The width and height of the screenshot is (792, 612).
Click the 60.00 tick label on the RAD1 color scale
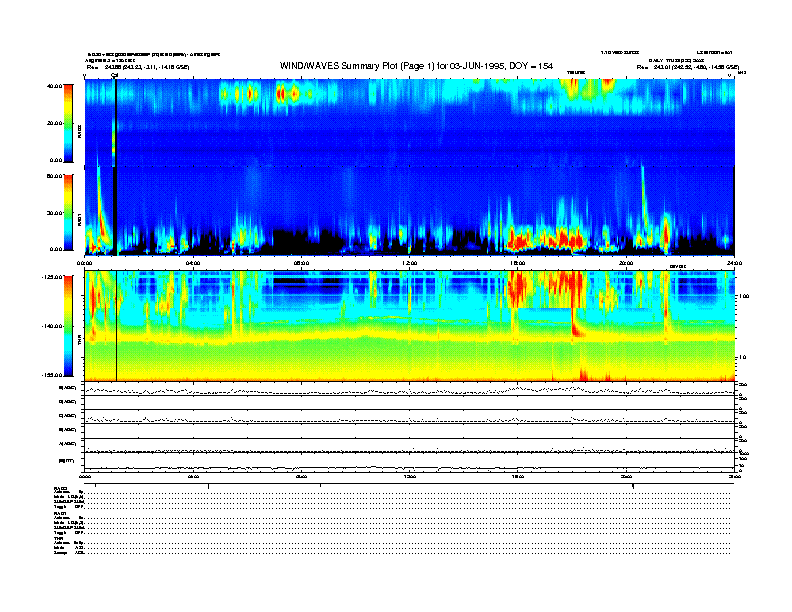click(x=54, y=176)
